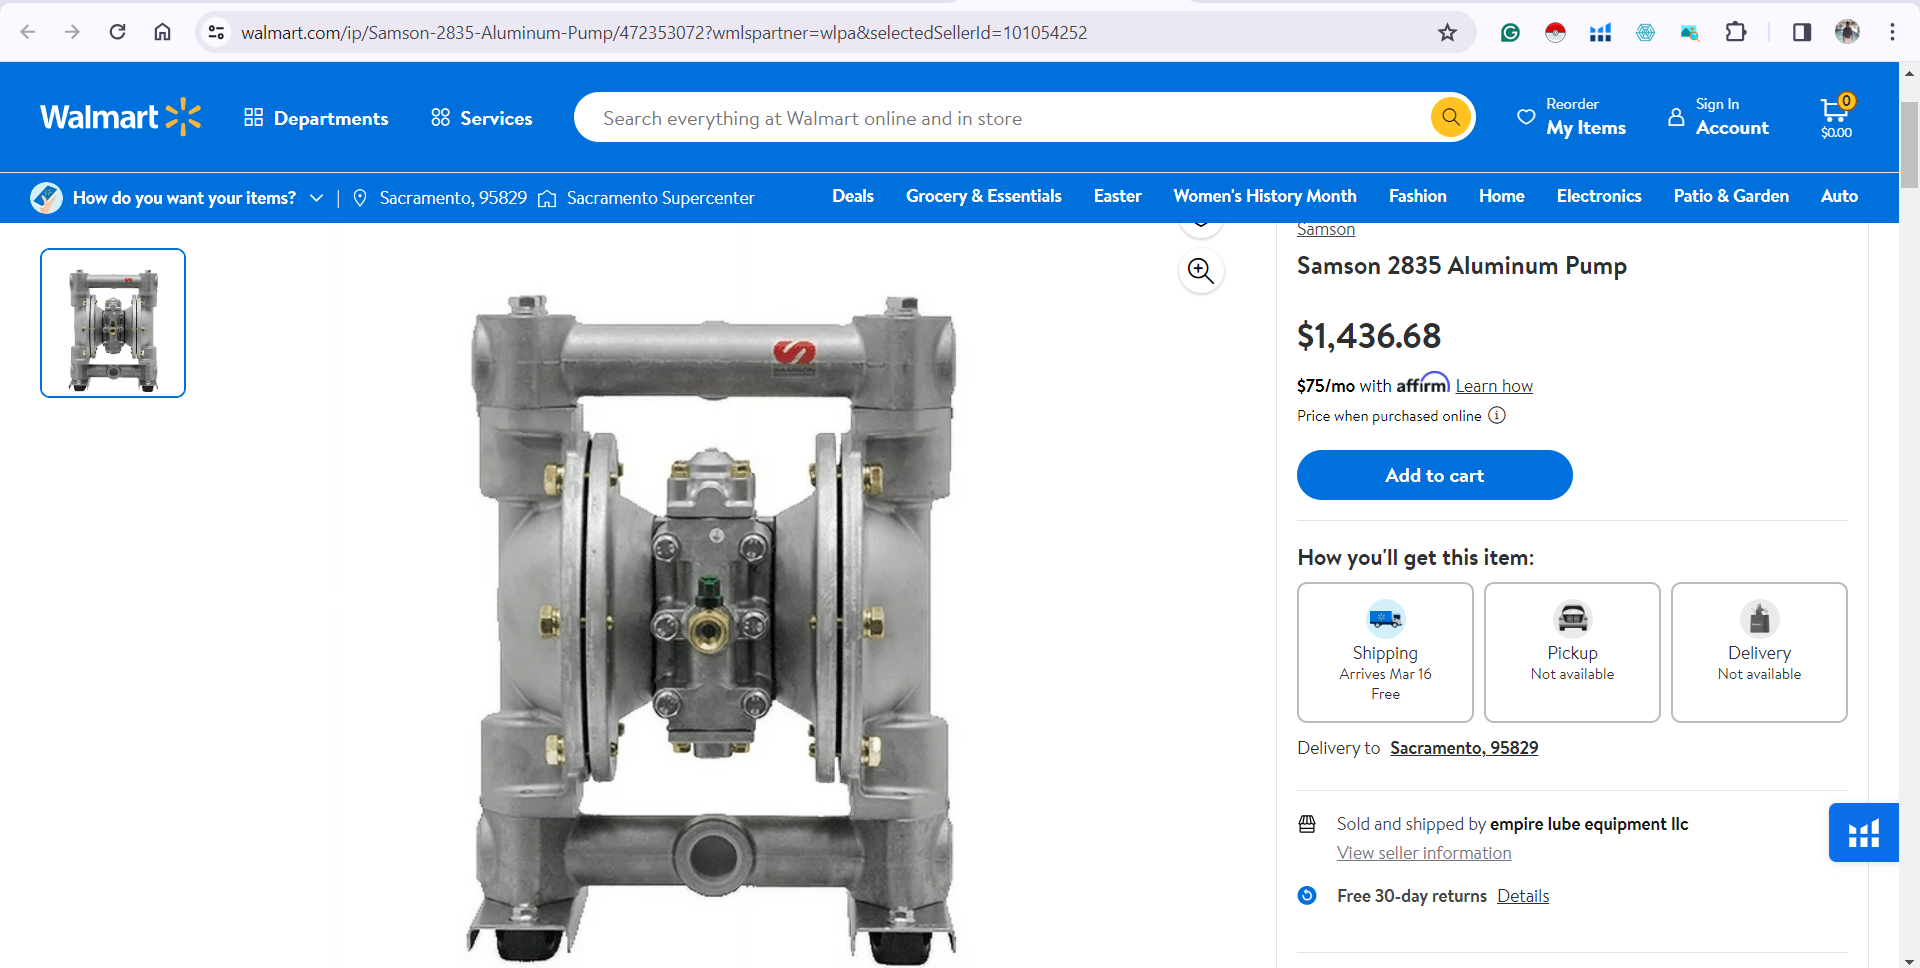
Task: Go to Walmart home via logo
Action: [120, 117]
